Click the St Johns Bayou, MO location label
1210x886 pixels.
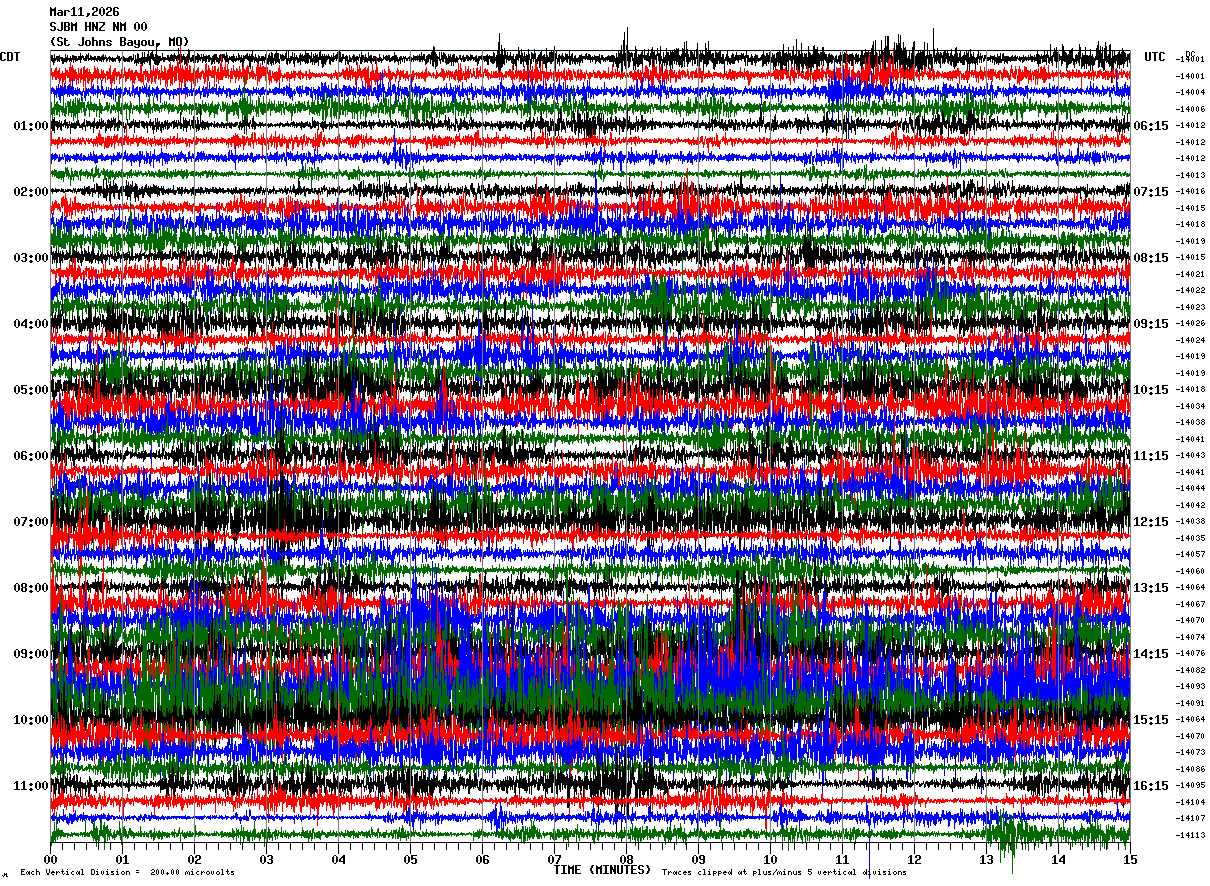coord(119,42)
